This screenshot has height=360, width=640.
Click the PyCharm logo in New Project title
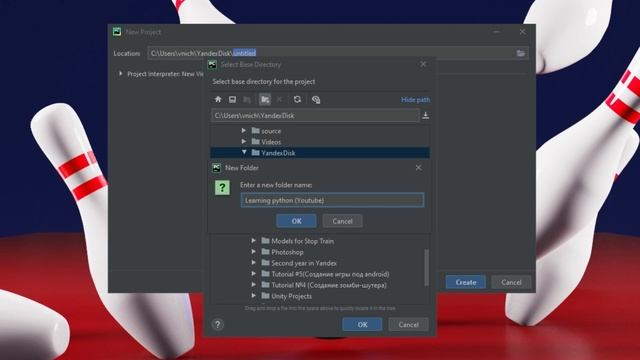click(x=117, y=32)
